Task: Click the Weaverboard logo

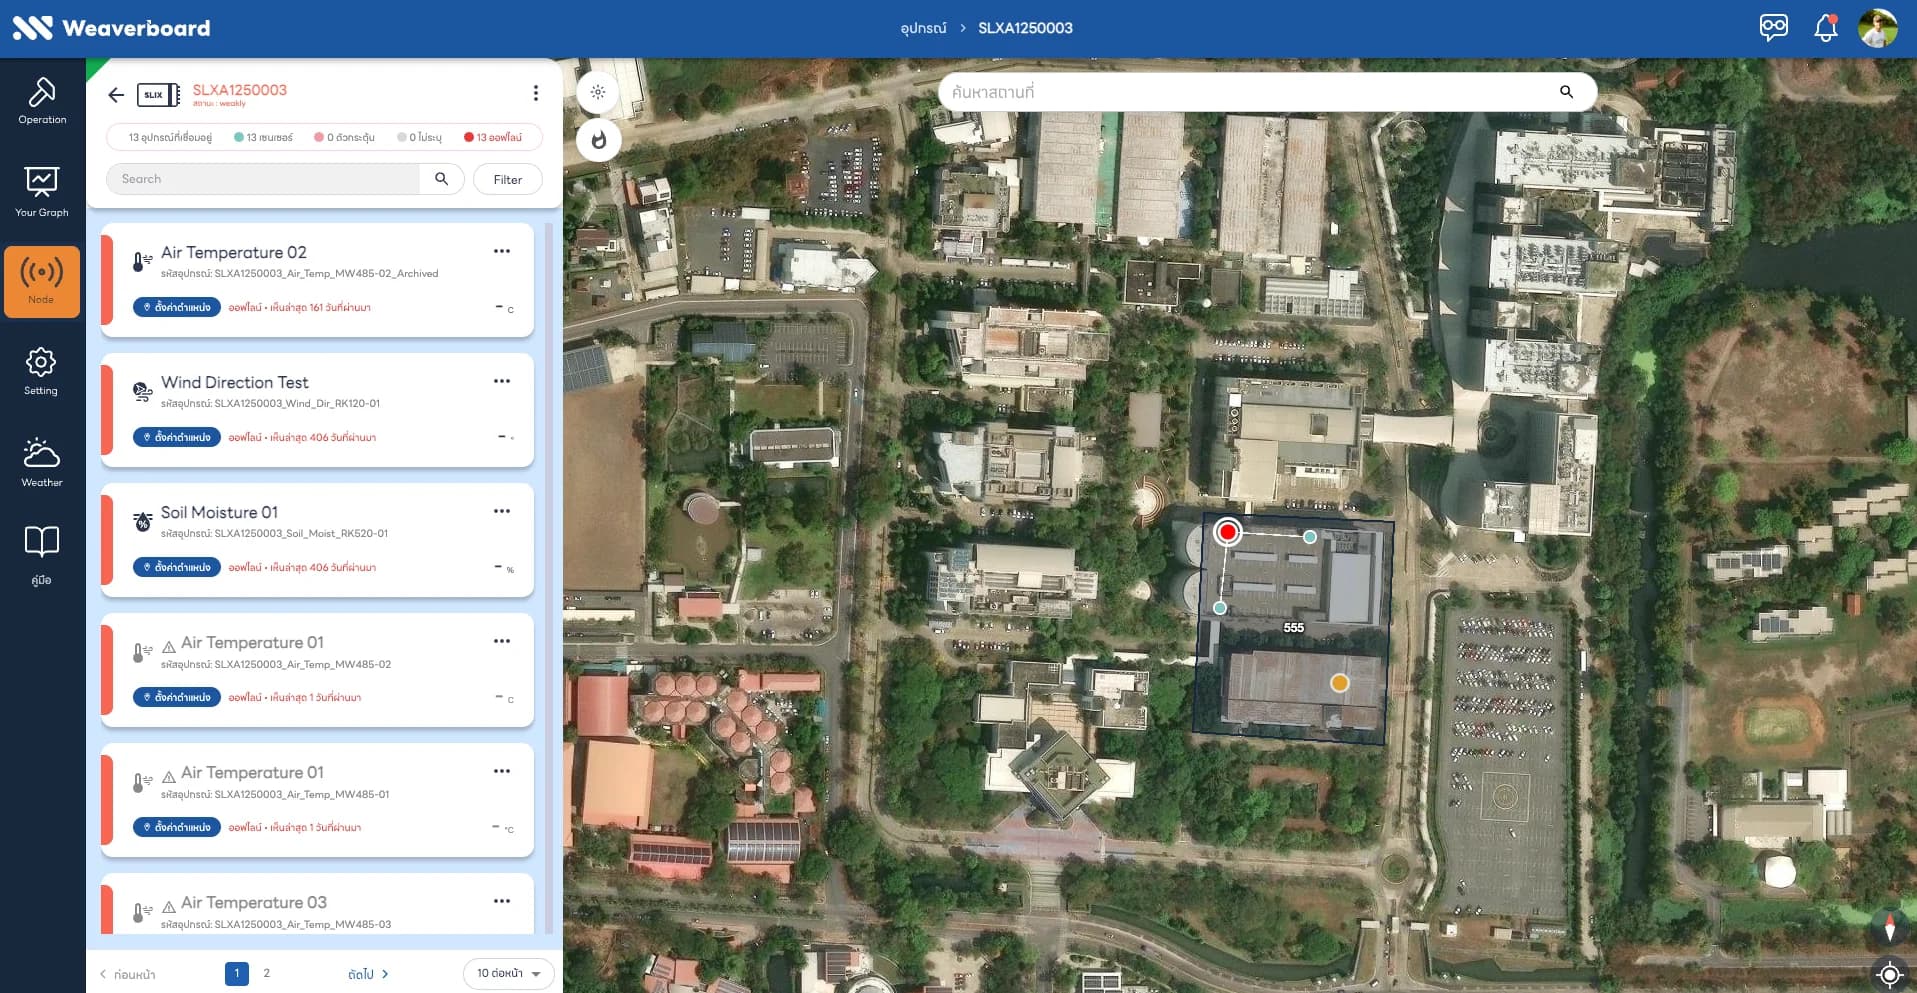Action: point(111,28)
